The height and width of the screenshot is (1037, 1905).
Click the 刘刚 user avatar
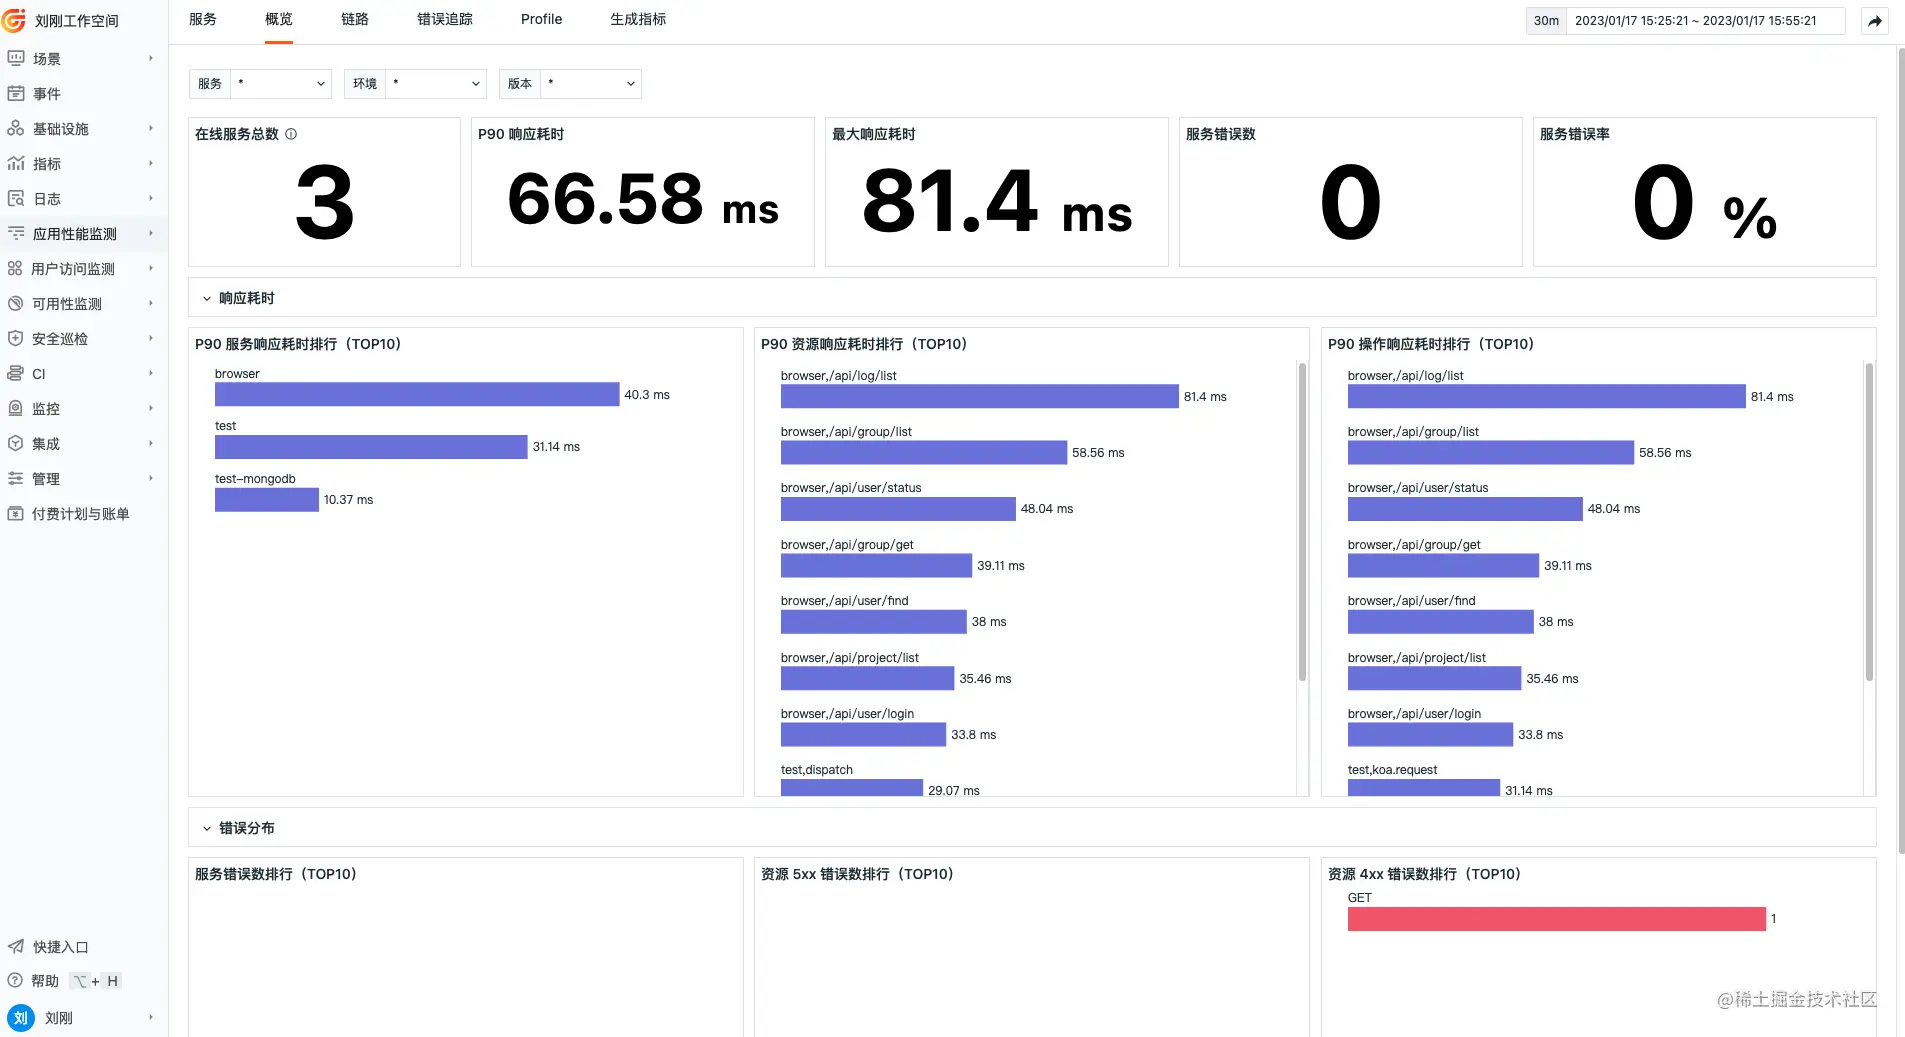21,1018
